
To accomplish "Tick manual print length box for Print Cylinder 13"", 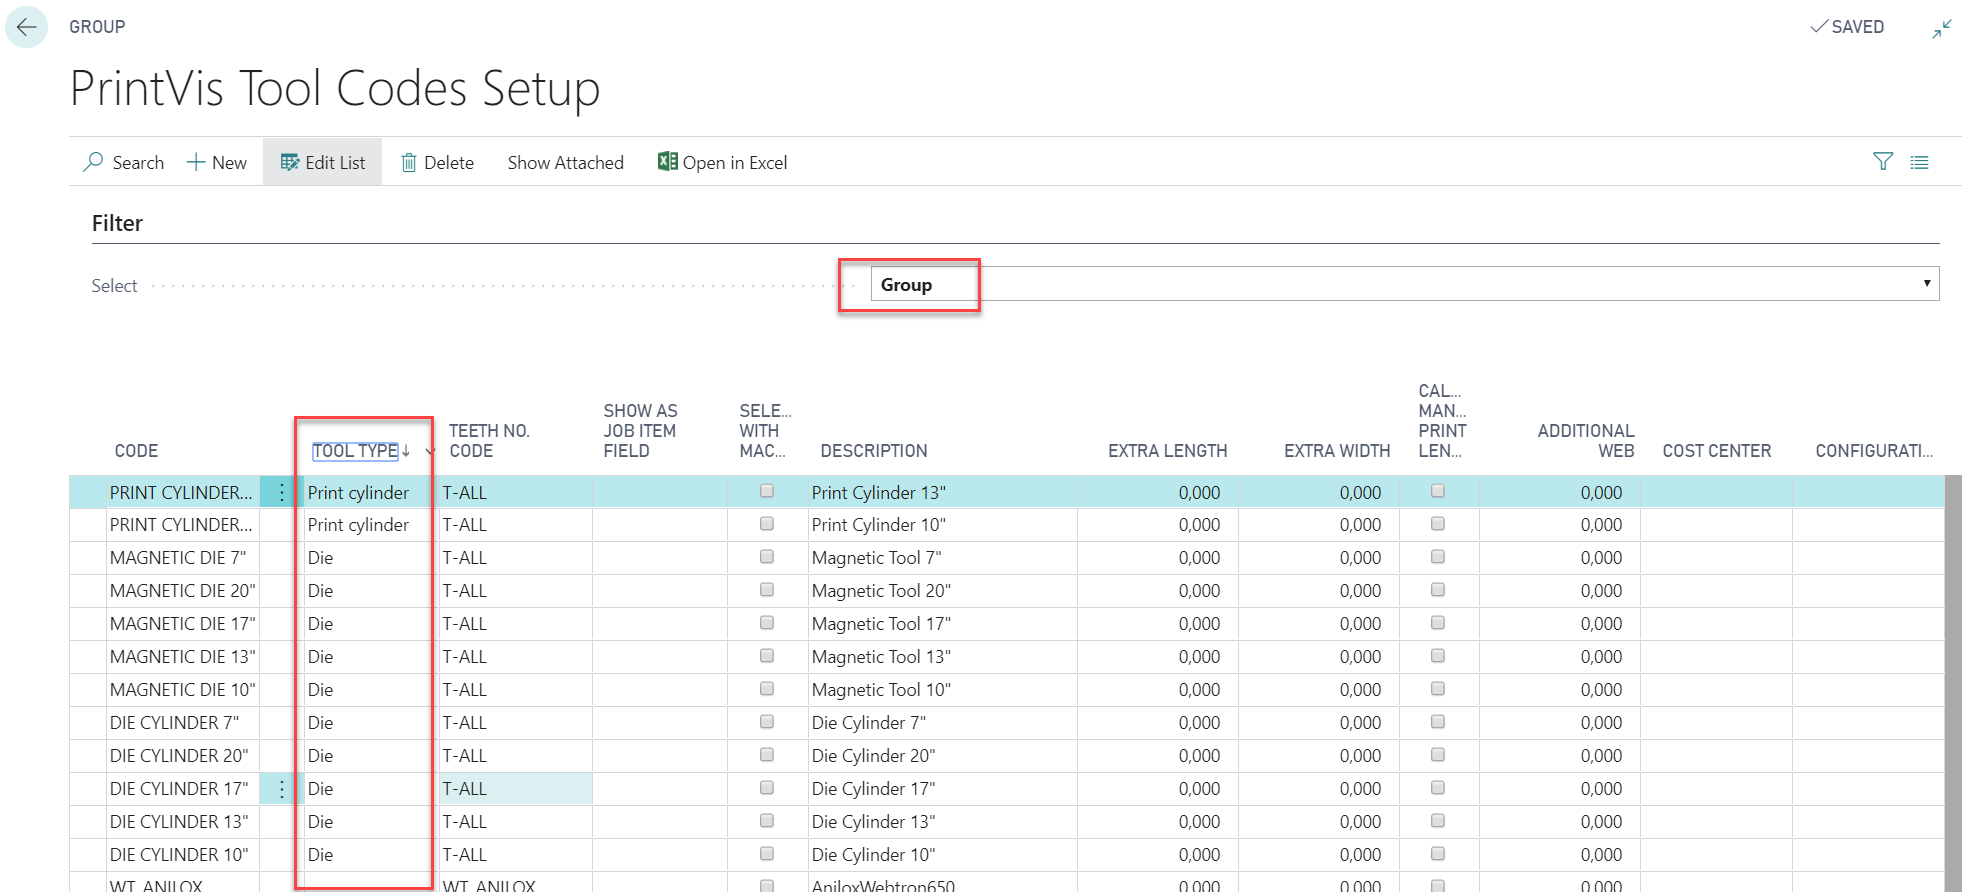I will [x=1438, y=491].
